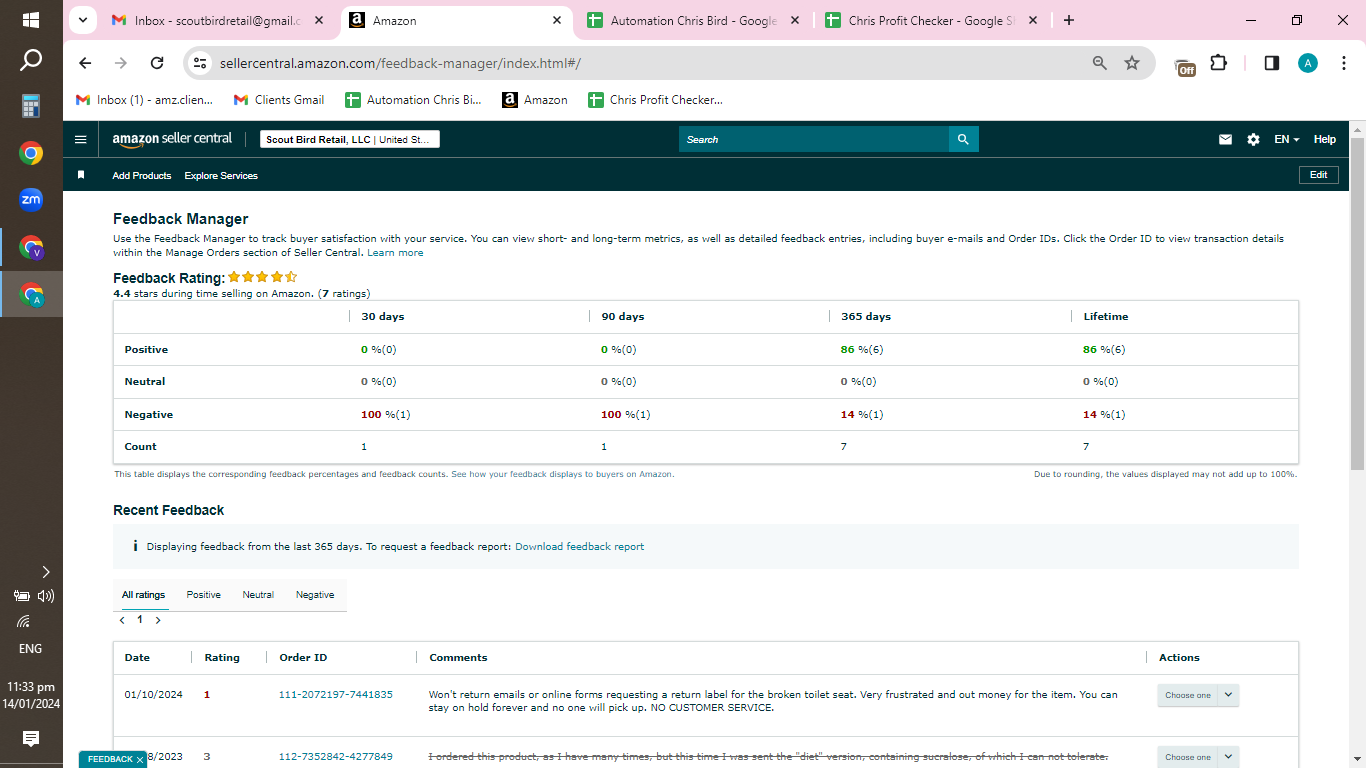This screenshot has height=768, width=1366.
Task: Click the bookmark flag icon beside Add Products
Action: [x=81, y=175]
